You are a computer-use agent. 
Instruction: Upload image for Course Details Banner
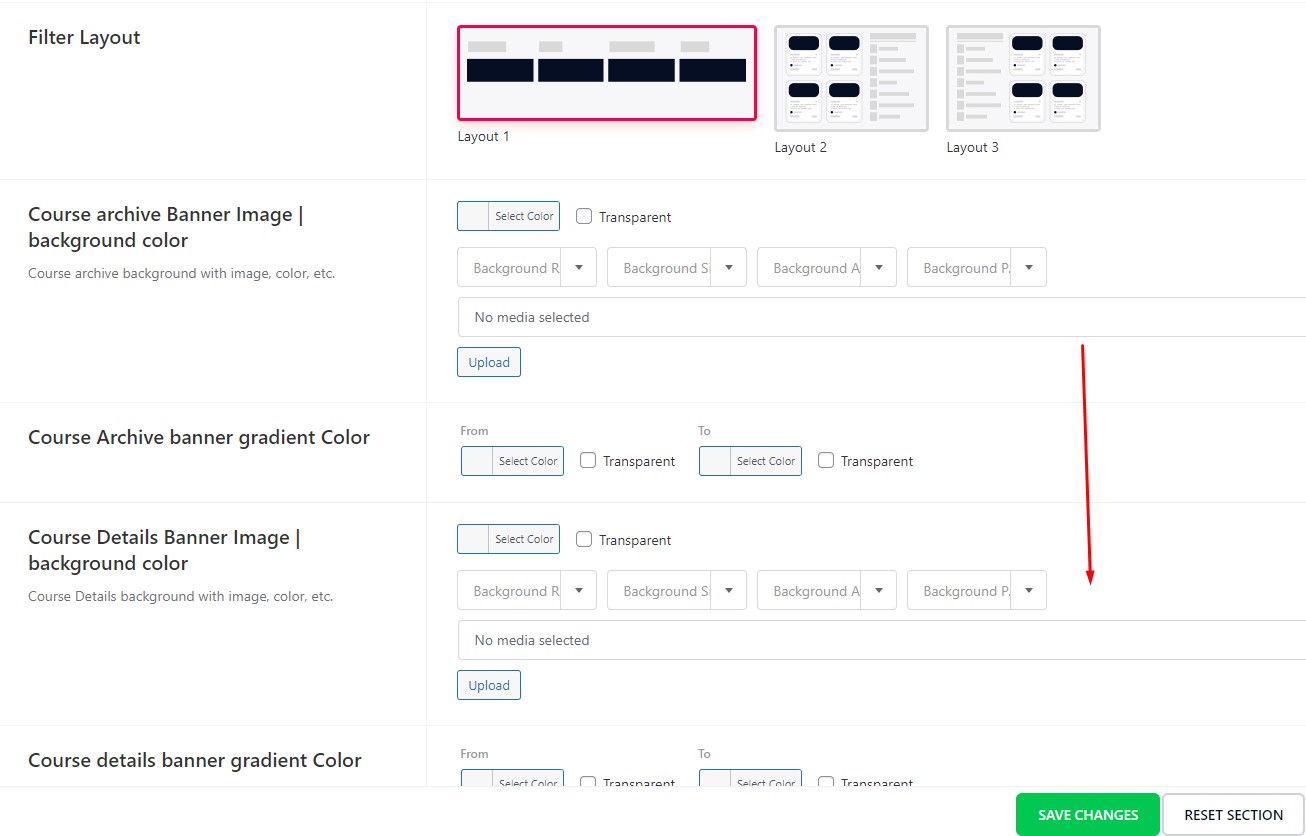pos(489,685)
